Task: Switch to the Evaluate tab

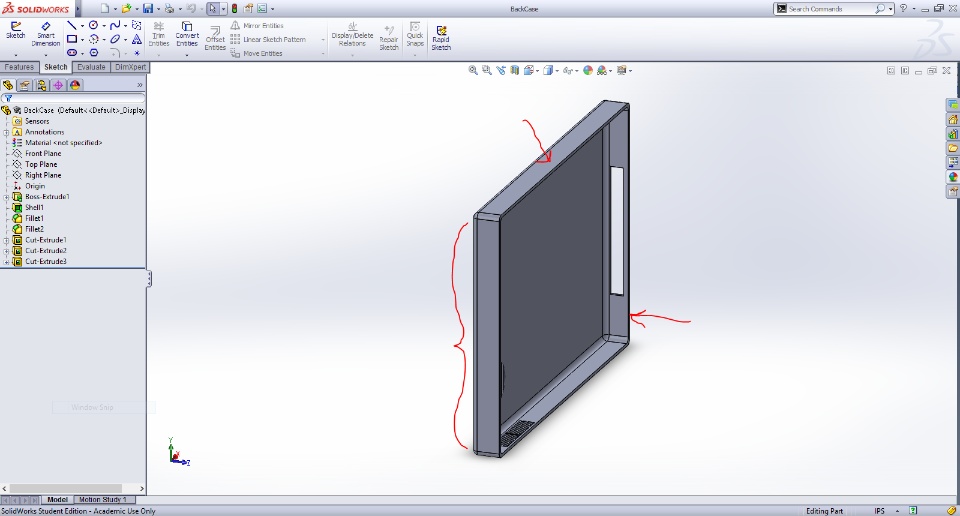Action: pos(91,67)
